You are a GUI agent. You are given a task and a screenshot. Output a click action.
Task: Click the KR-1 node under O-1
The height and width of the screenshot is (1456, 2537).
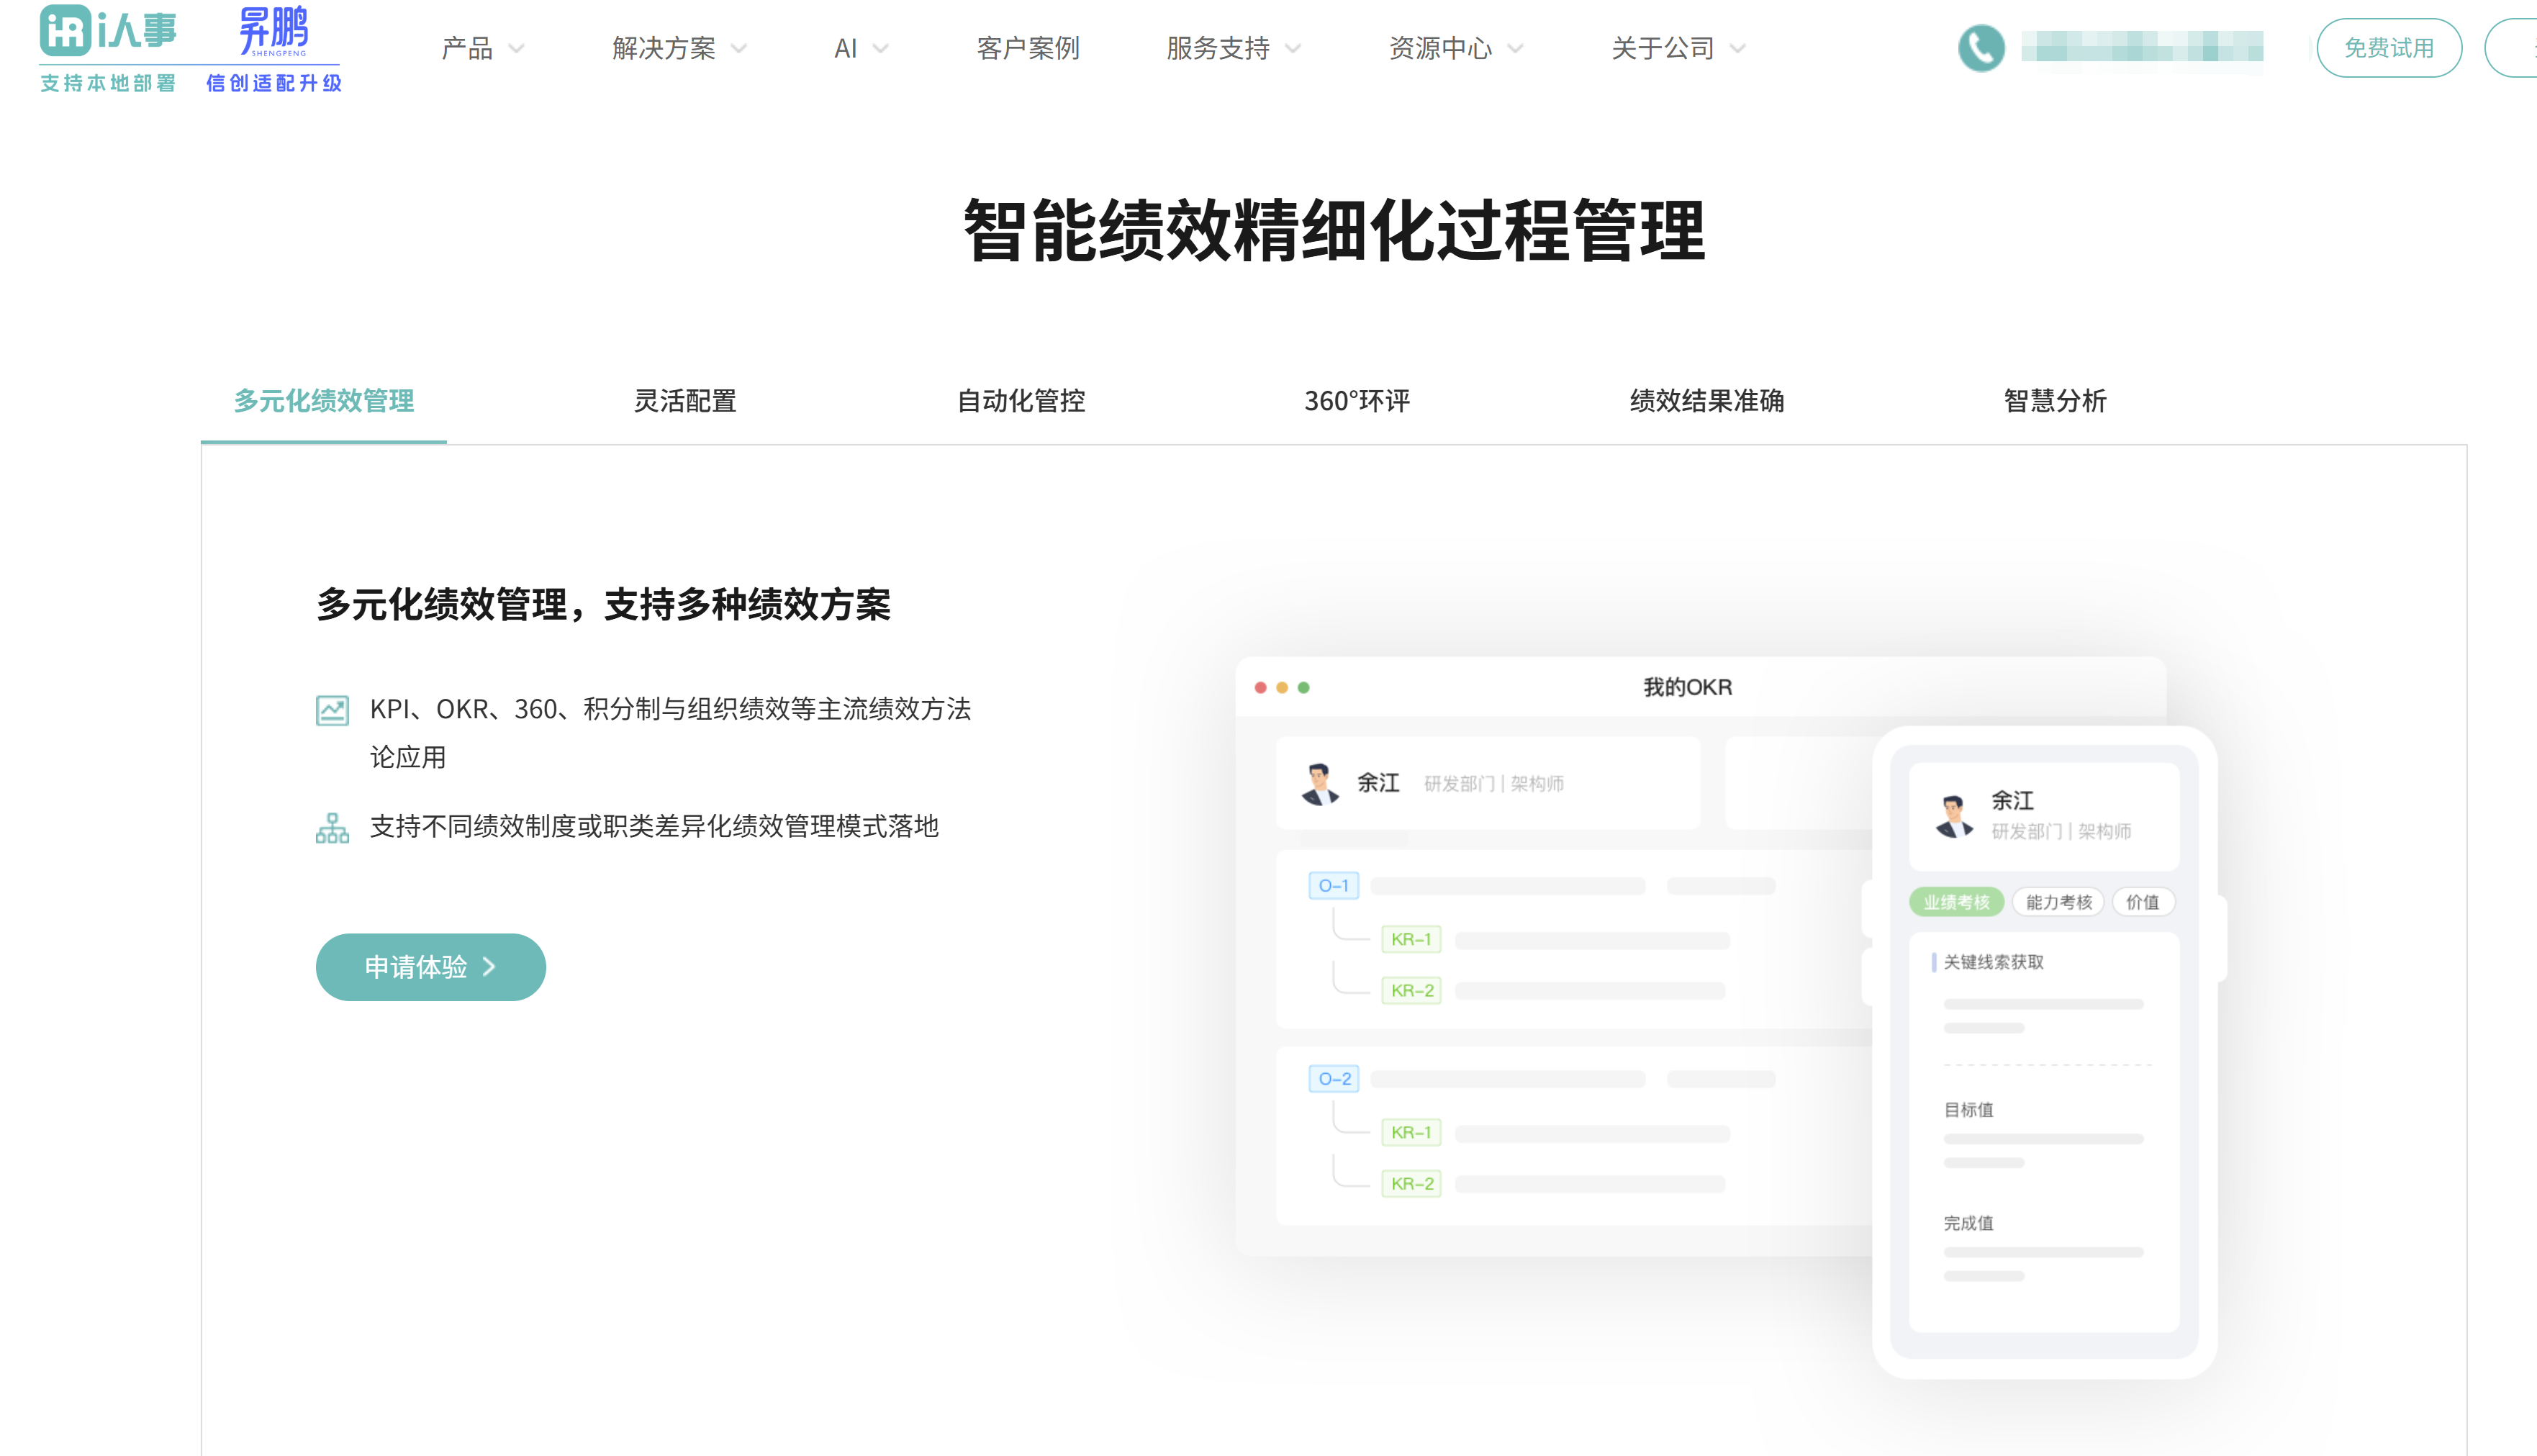(1411, 938)
